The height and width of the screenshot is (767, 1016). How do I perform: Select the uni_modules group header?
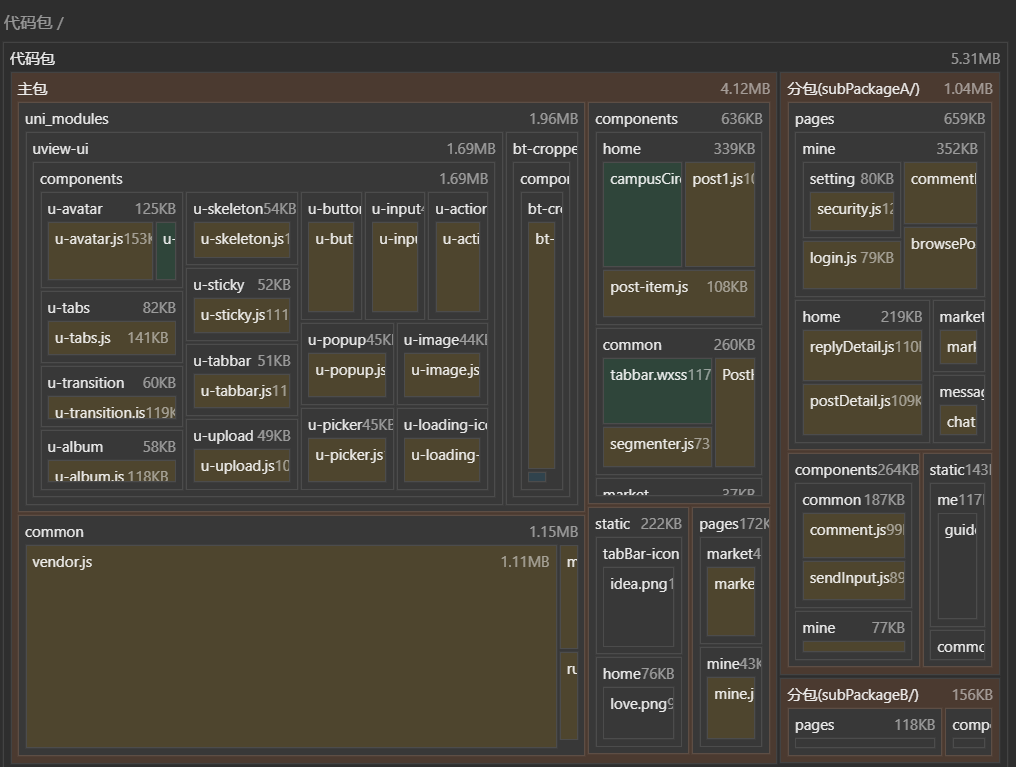click(x=67, y=119)
